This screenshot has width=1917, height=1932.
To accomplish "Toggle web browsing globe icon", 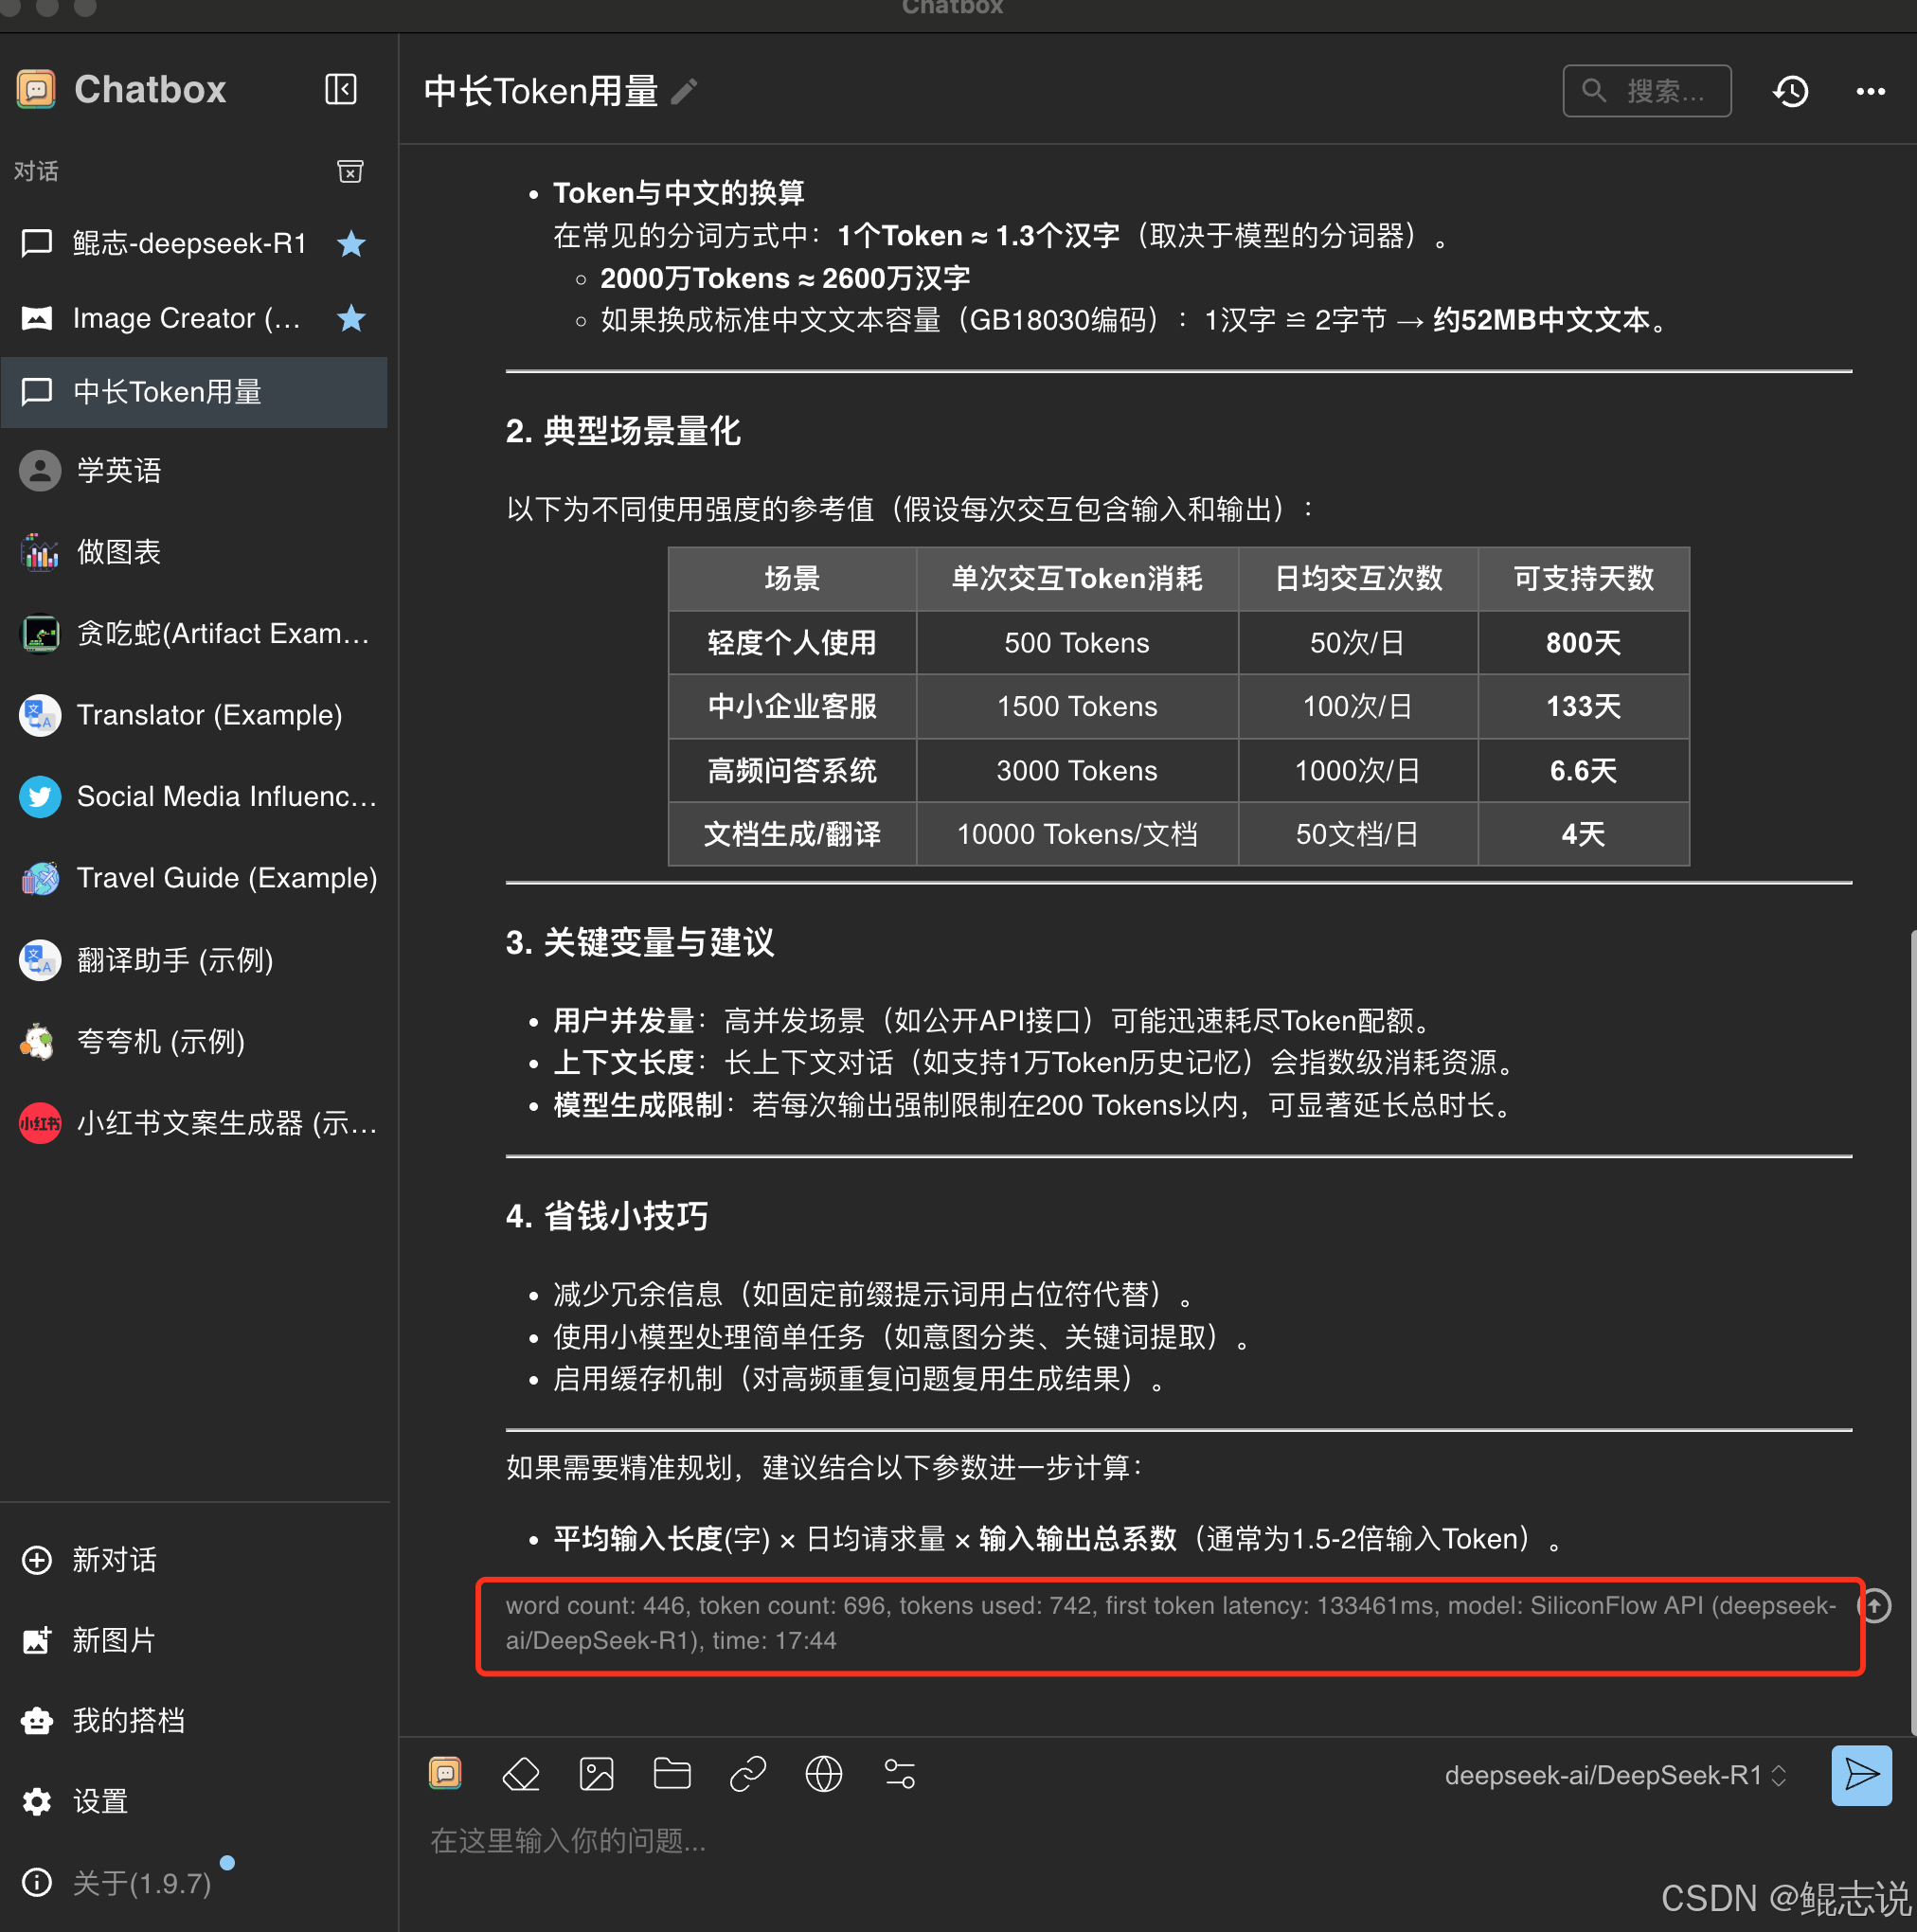I will pyautogui.click(x=823, y=1775).
